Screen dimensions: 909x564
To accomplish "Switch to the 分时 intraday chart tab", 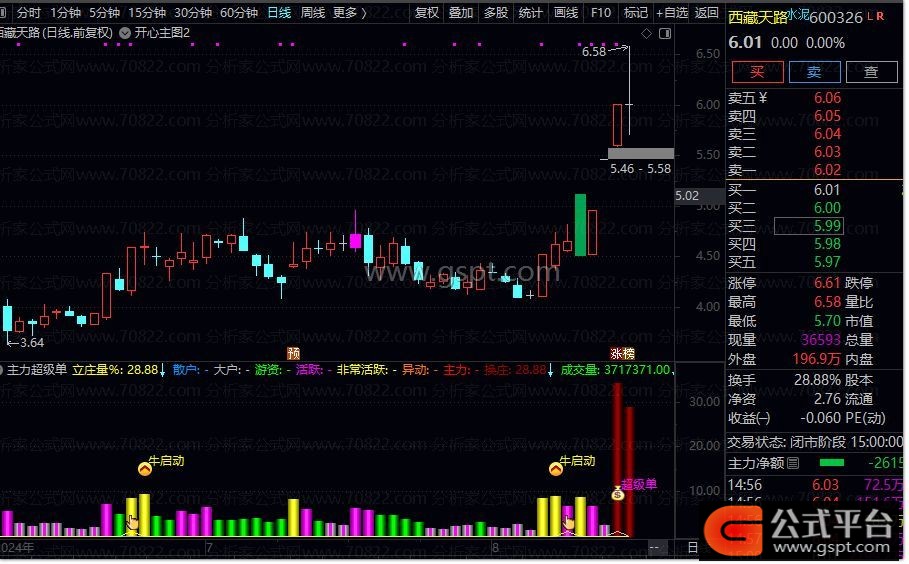I will pos(28,12).
